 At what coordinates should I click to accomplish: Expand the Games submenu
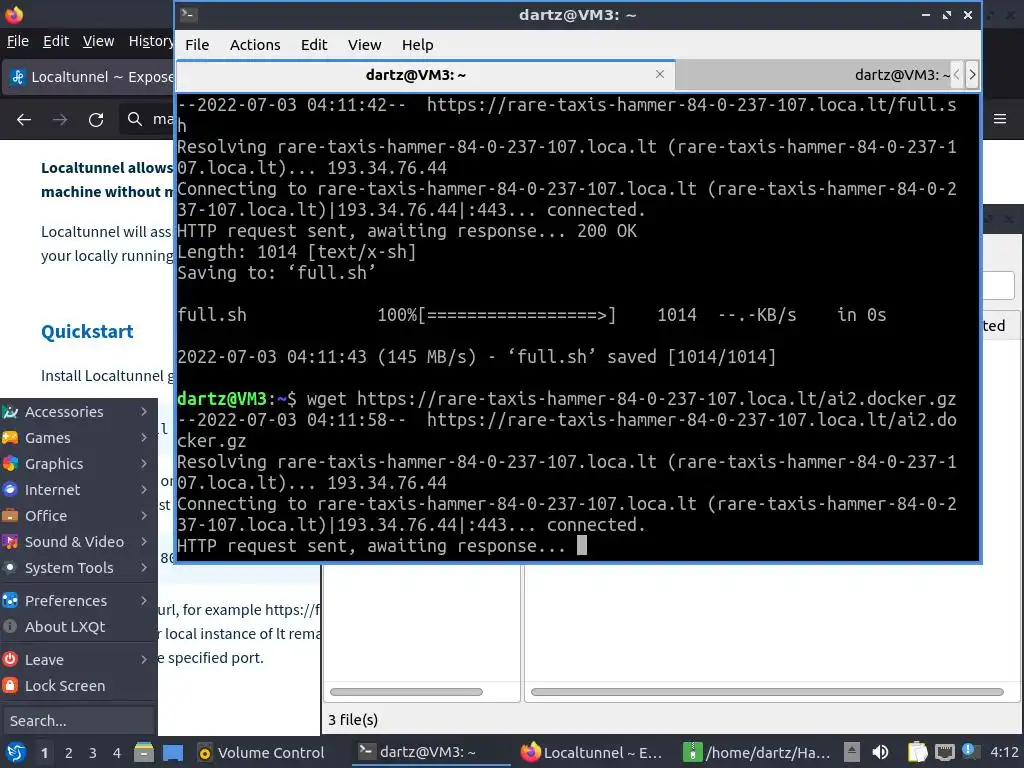pos(78,438)
